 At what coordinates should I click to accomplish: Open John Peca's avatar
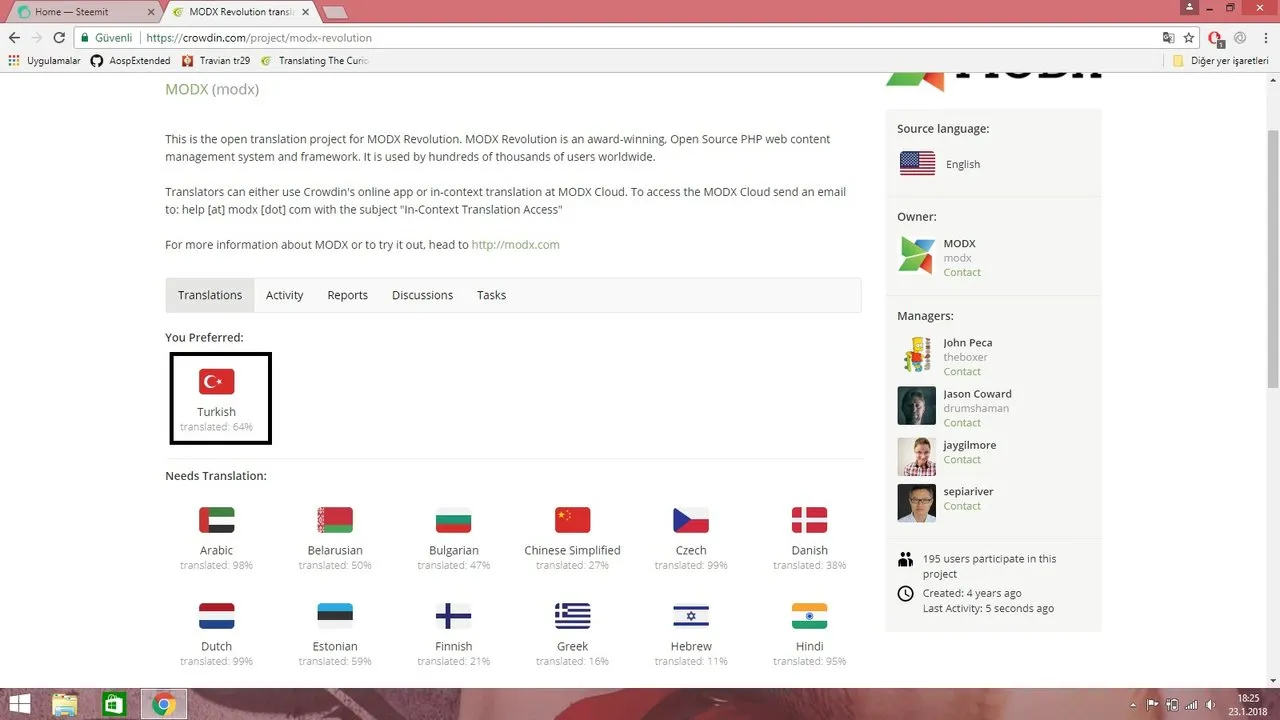[917, 354]
